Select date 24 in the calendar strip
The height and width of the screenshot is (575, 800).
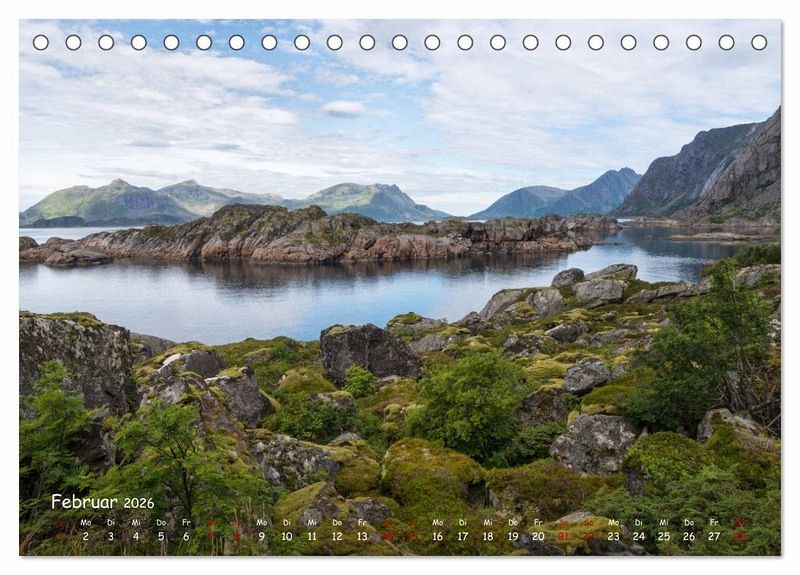coord(638,536)
